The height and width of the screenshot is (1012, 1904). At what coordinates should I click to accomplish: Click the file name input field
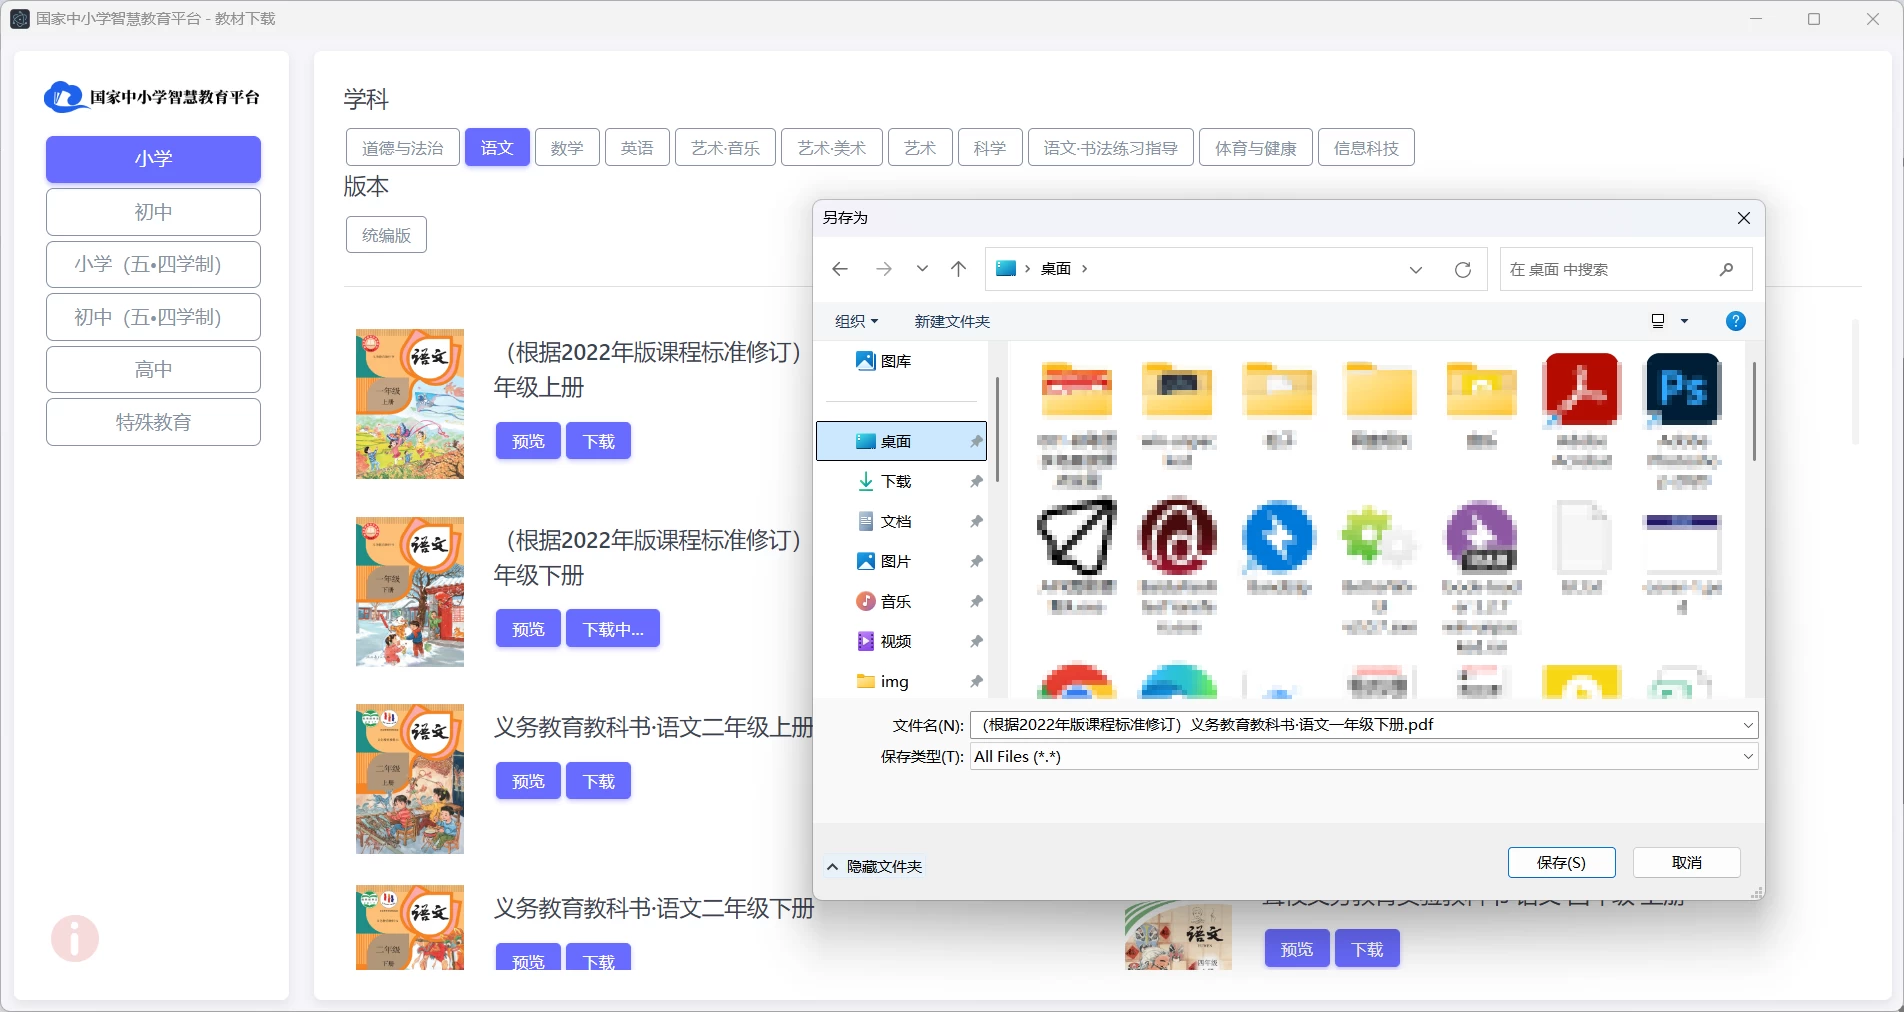(x=1355, y=725)
